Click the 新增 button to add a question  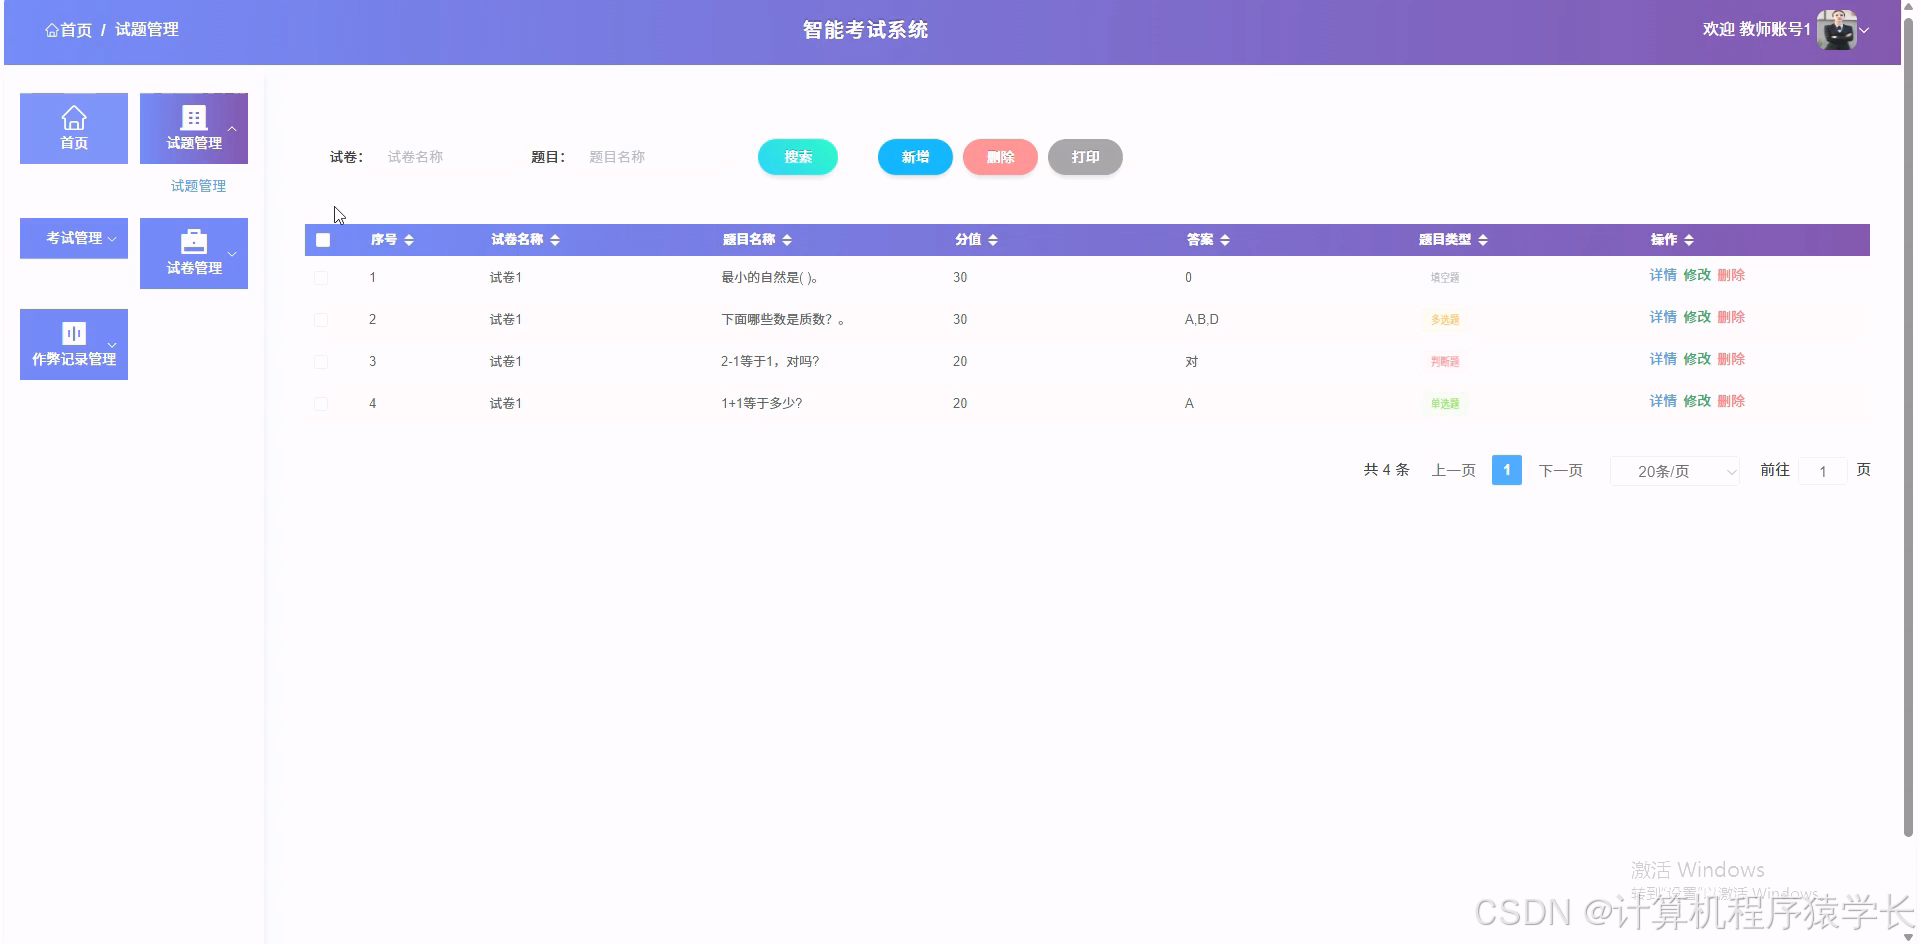(913, 157)
